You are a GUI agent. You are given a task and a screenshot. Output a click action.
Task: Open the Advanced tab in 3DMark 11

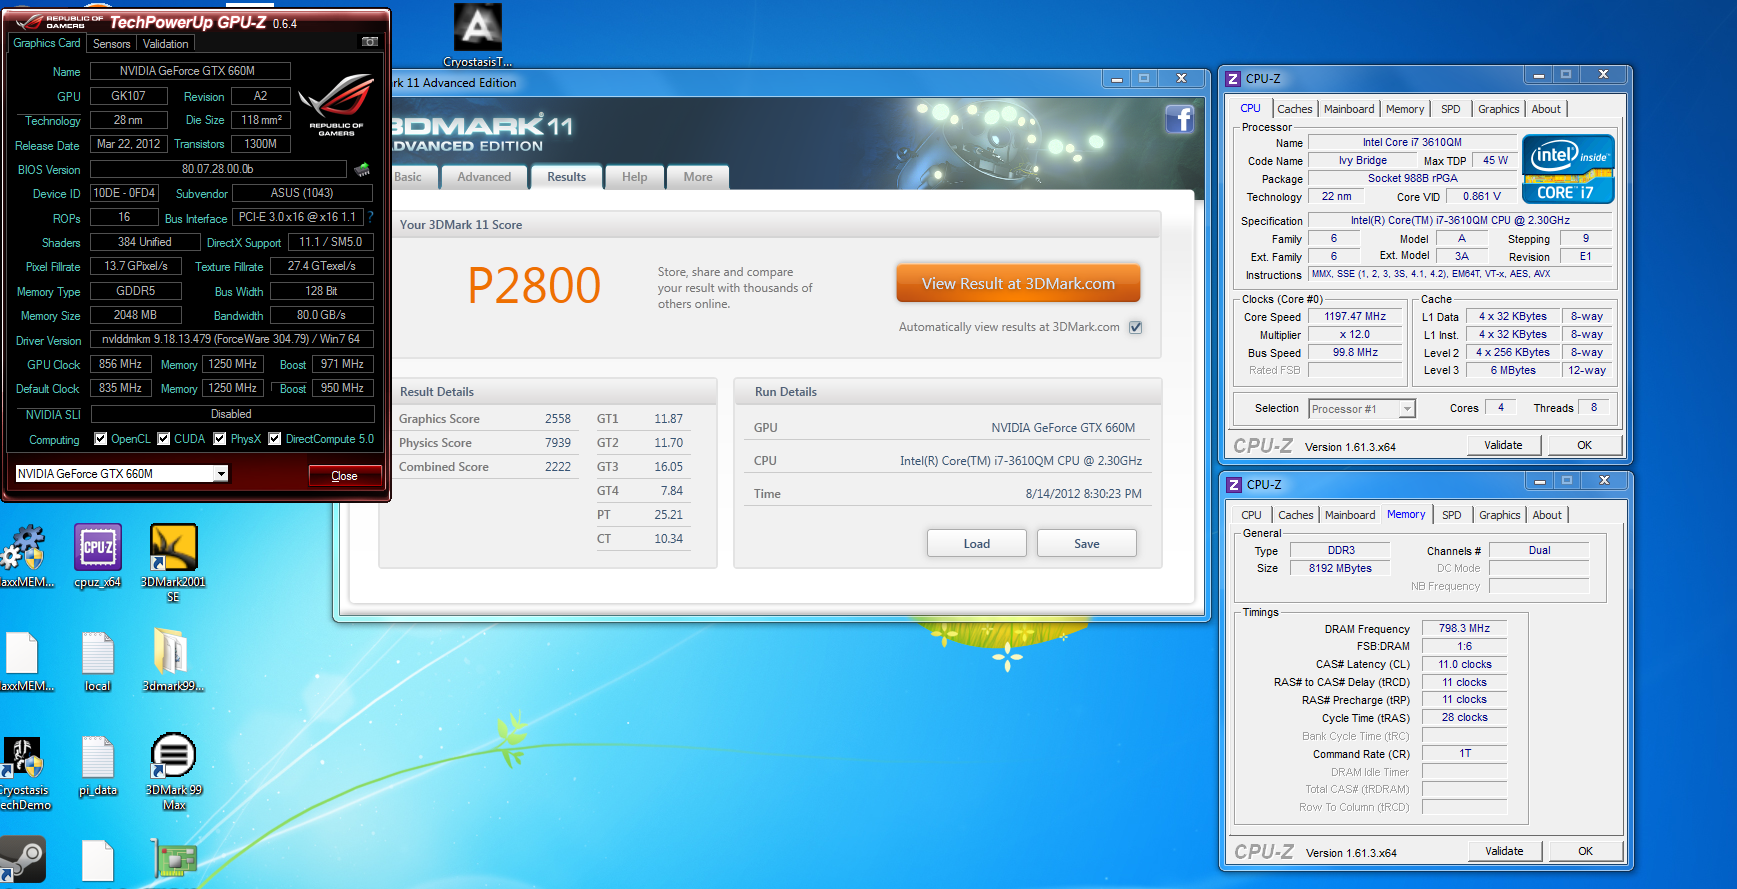[x=484, y=177]
